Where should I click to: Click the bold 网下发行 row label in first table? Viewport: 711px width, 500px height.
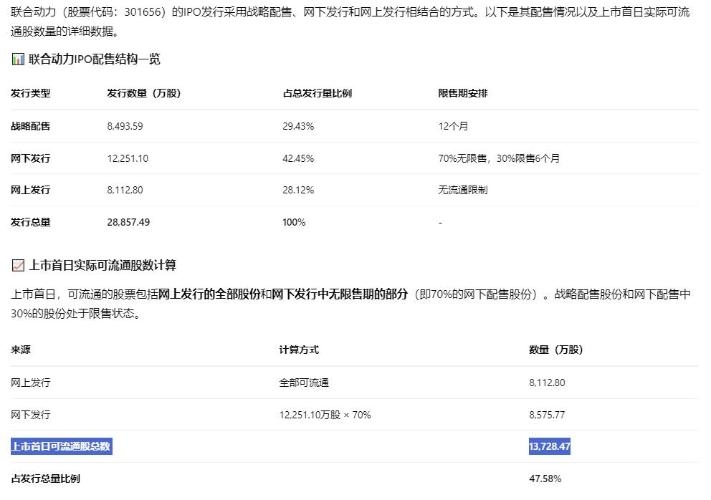tap(30, 159)
